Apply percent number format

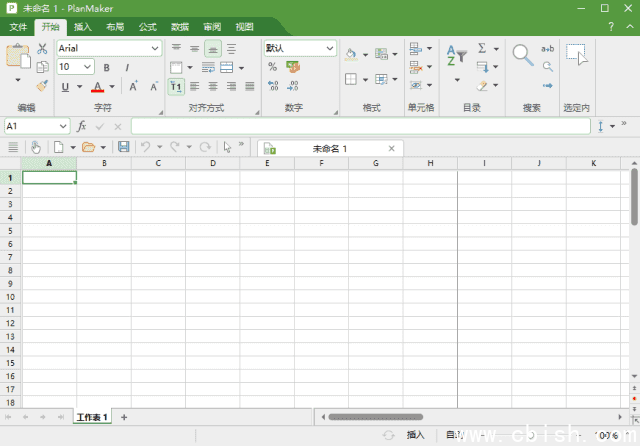[x=273, y=67]
